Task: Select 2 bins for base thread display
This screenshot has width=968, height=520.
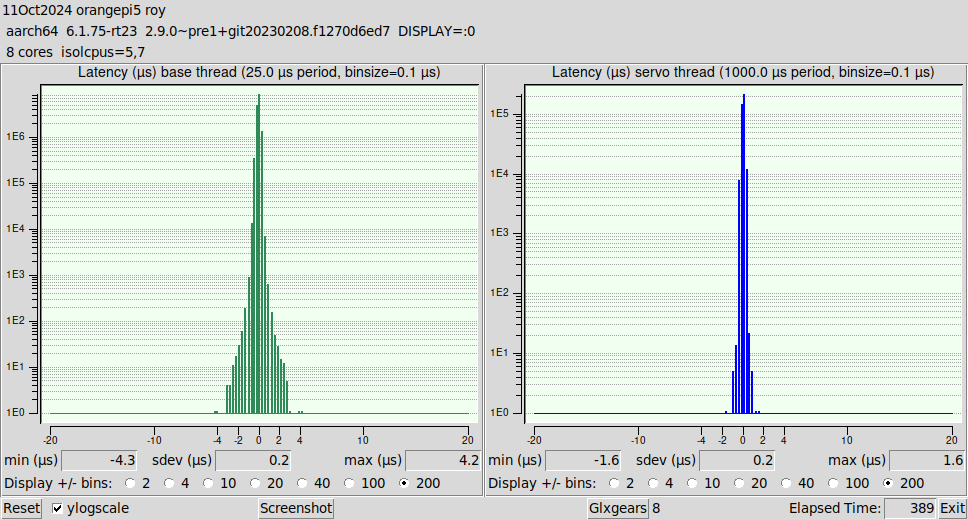Action: point(130,483)
